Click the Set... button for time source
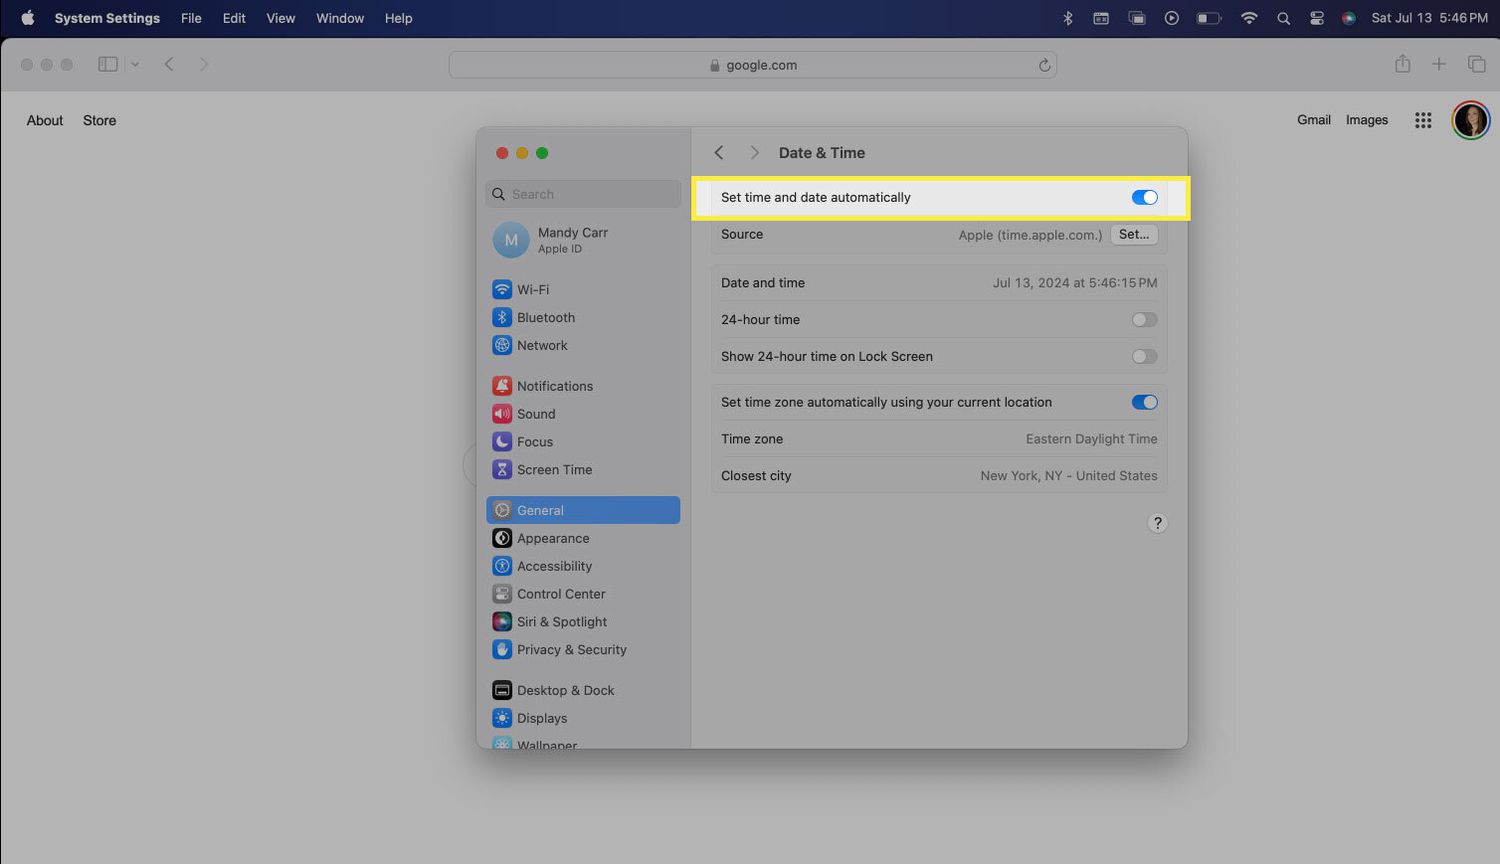The width and height of the screenshot is (1500, 864). tap(1133, 235)
